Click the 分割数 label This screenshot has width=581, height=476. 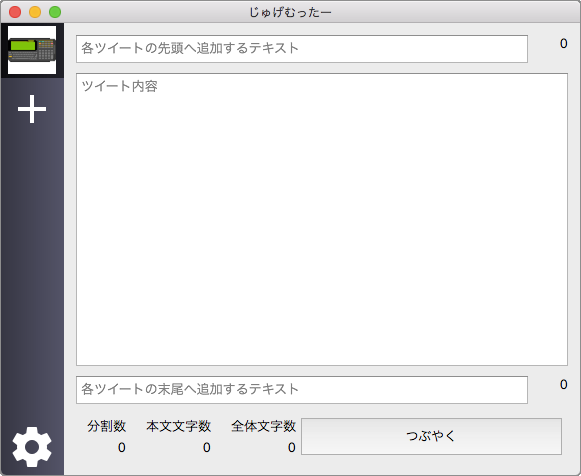[x=106, y=426]
